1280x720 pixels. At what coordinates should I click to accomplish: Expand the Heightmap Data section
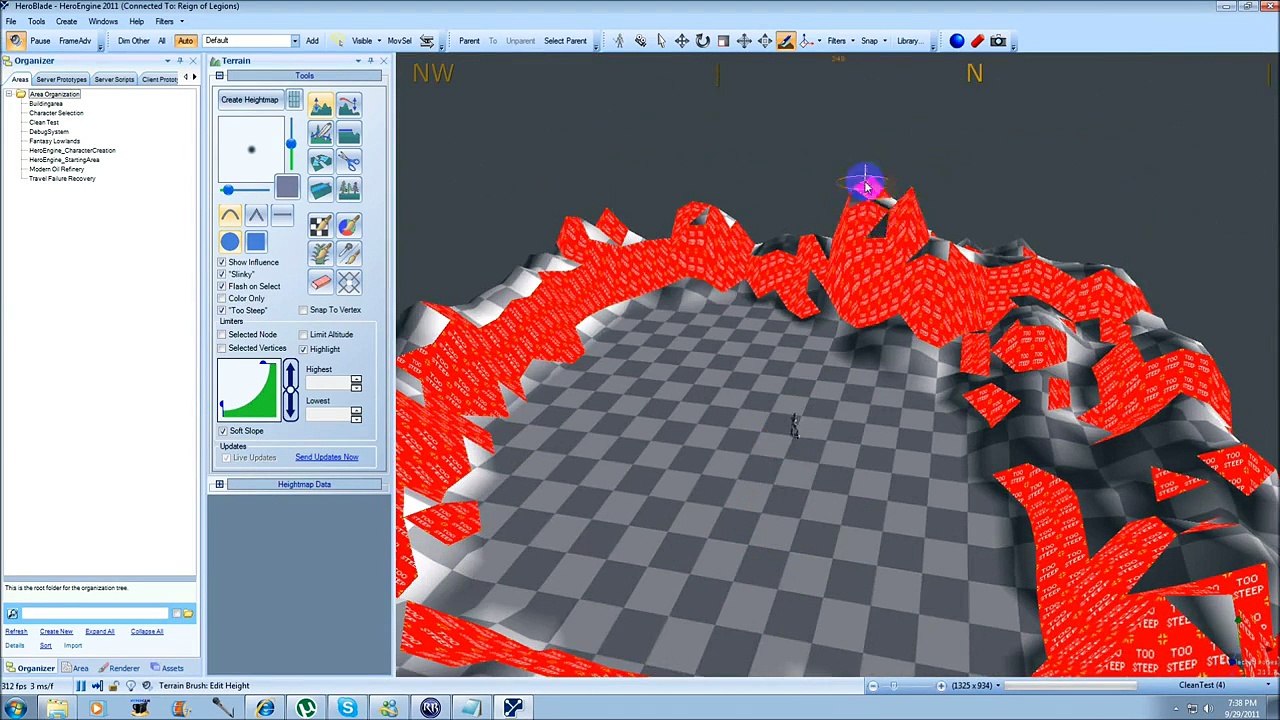(x=219, y=485)
